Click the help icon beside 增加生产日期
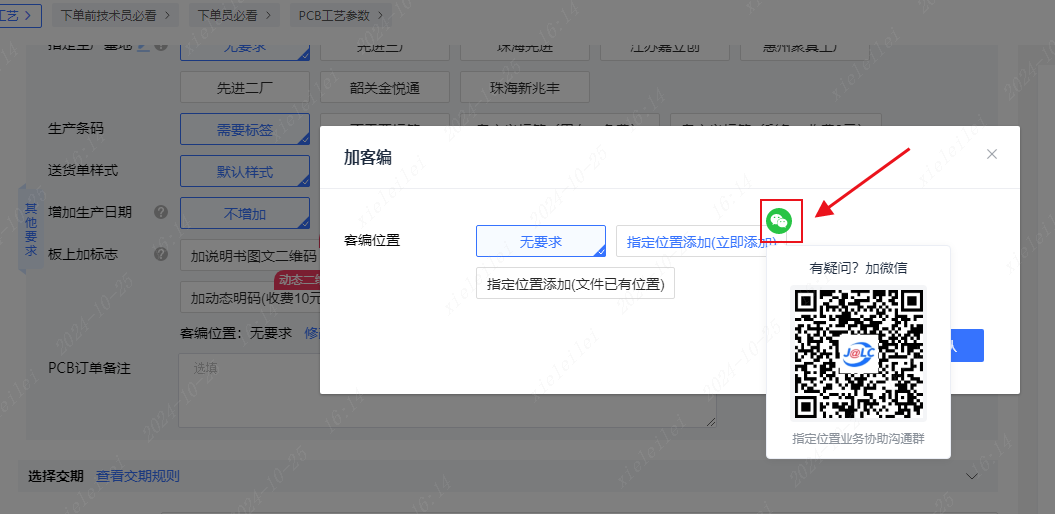This screenshot has width=1055, height=514. tap(161, 213)
